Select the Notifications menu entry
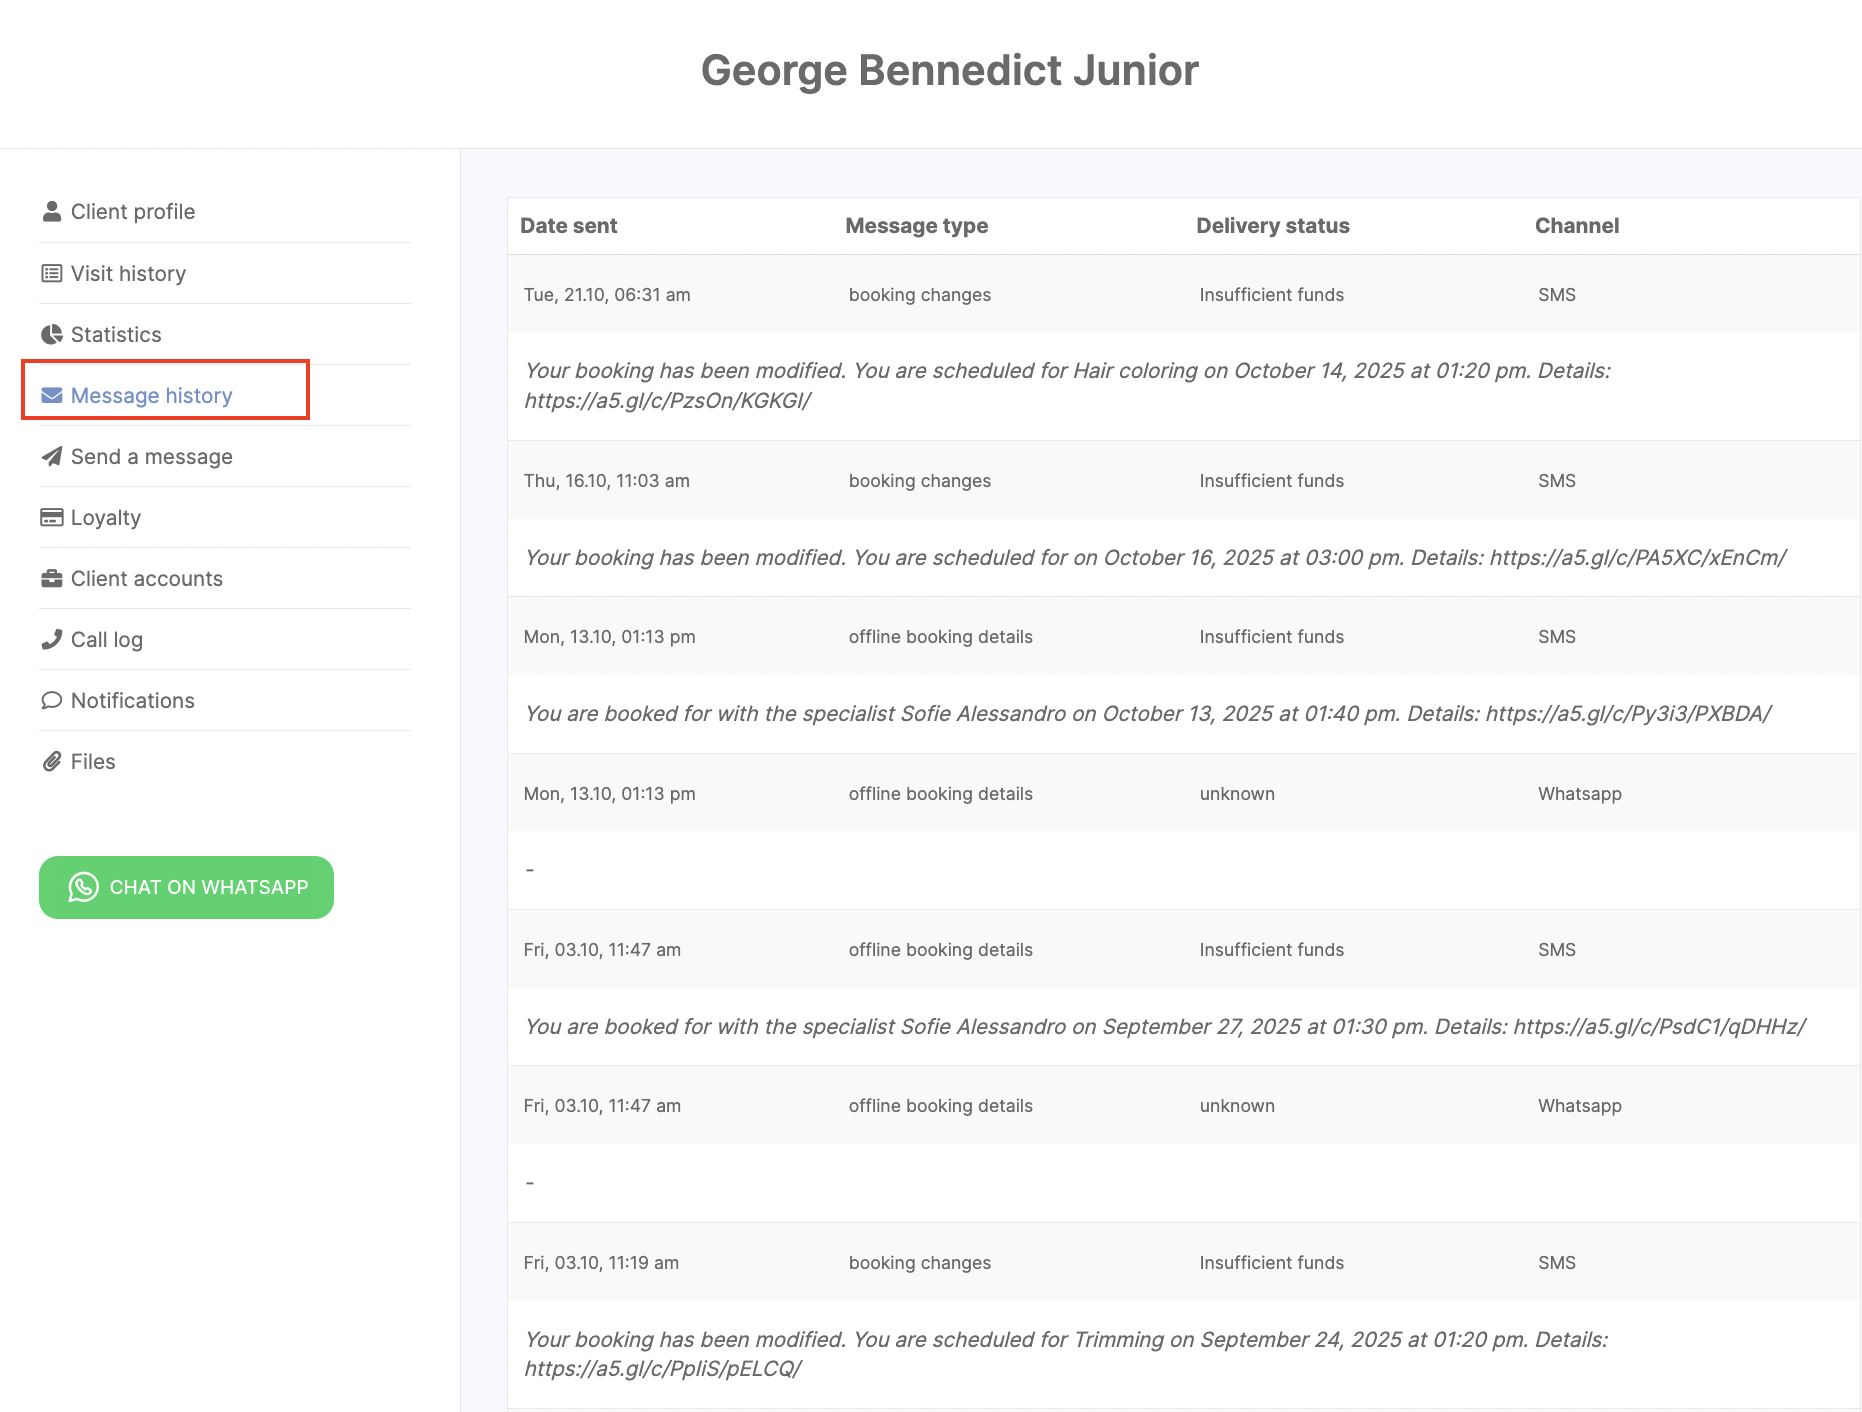The height and width of the screenshot is (1412, 1862). [x=132, y=701]
